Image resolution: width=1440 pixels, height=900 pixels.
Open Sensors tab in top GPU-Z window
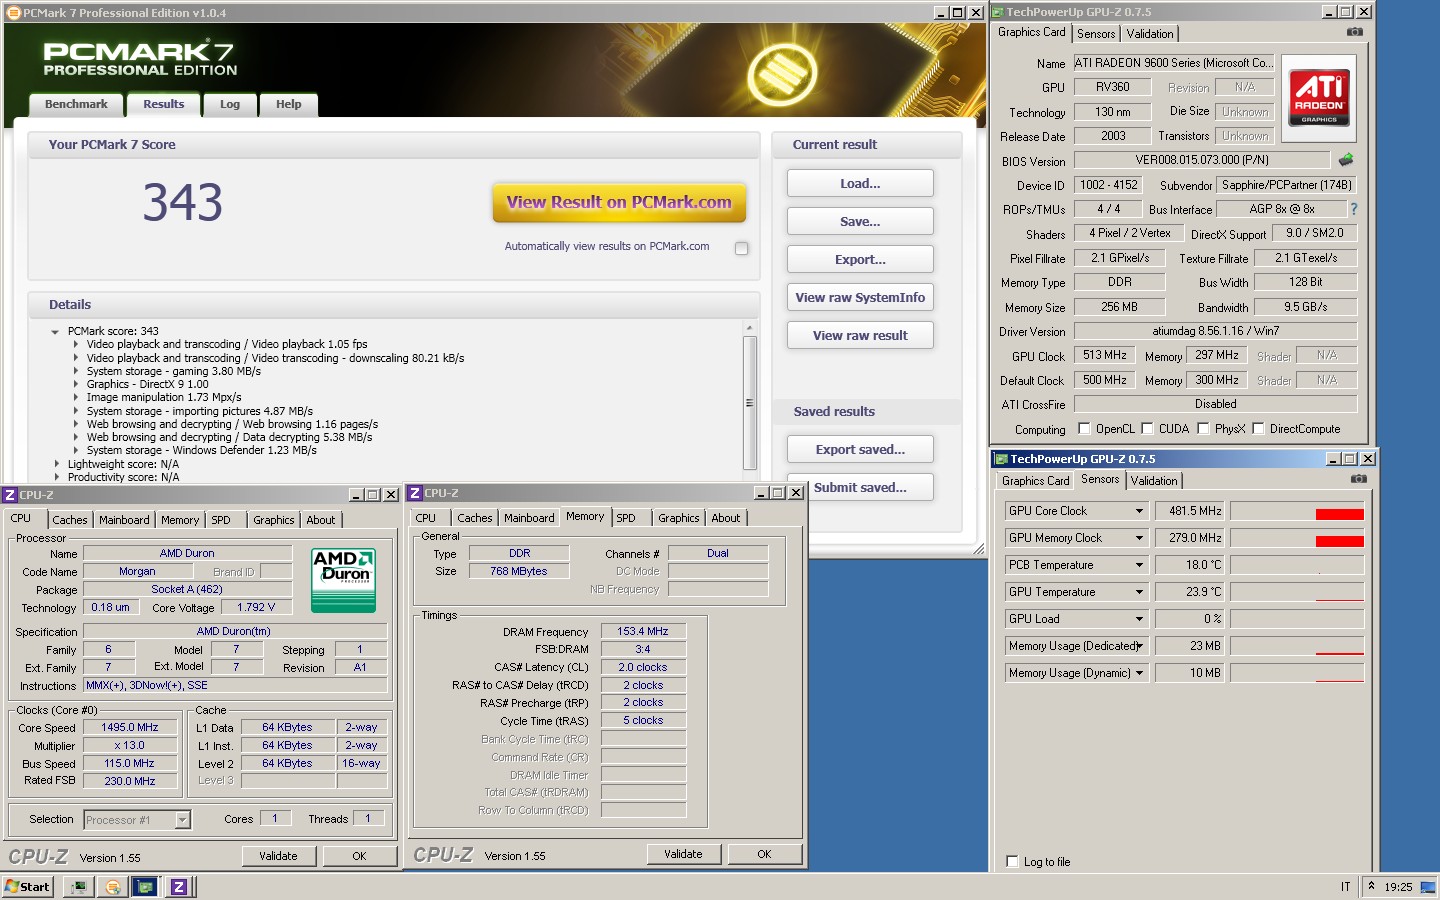pos(1096,34)
